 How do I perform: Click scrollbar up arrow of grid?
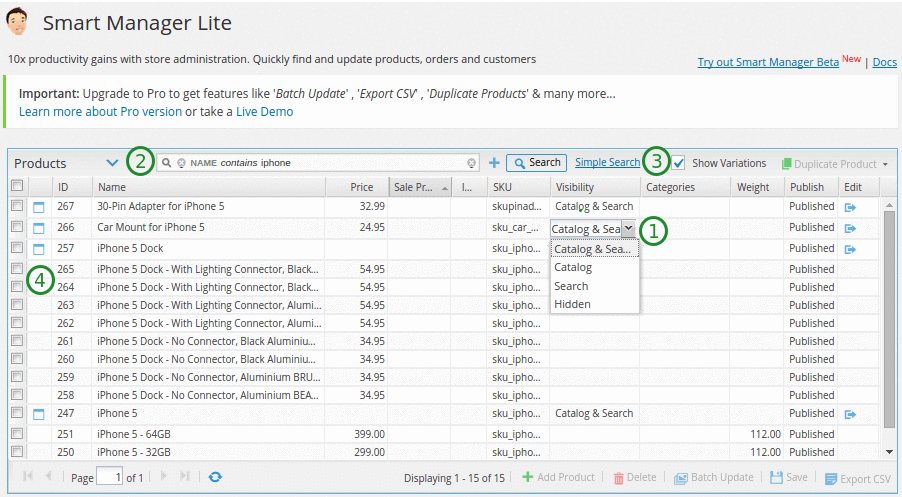pyautogui.click(x=889, y=205)
